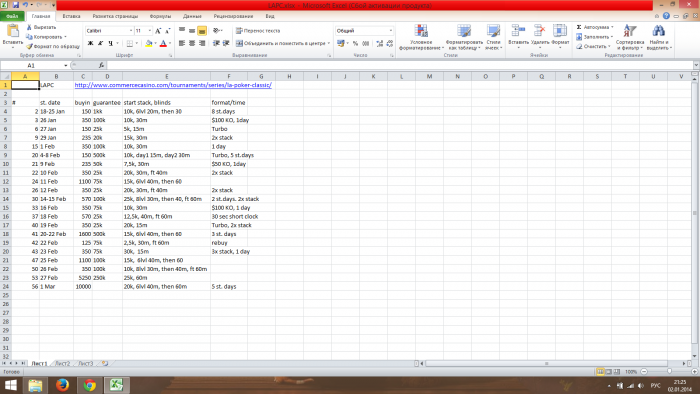700x394 pixels.
Task: Click the insert function fx button
Action: tap(101, 65)
